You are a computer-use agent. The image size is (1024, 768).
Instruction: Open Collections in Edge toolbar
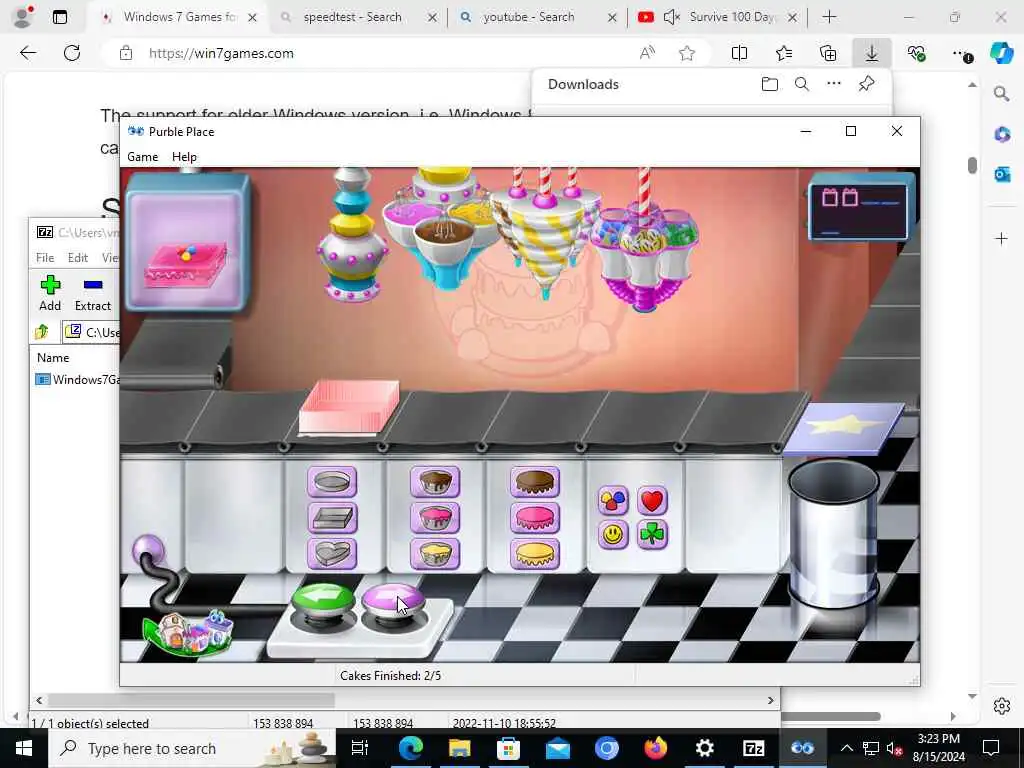(828, 54)
